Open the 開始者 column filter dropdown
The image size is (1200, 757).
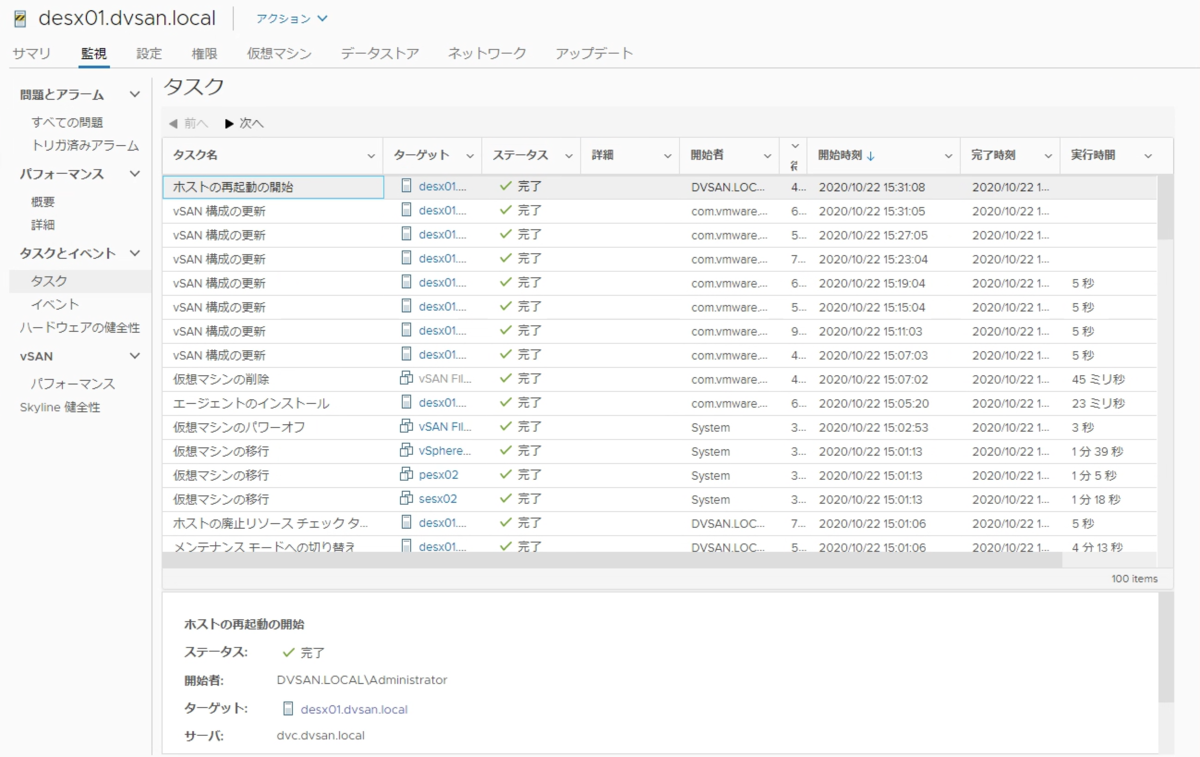click(x=767, y=156)
